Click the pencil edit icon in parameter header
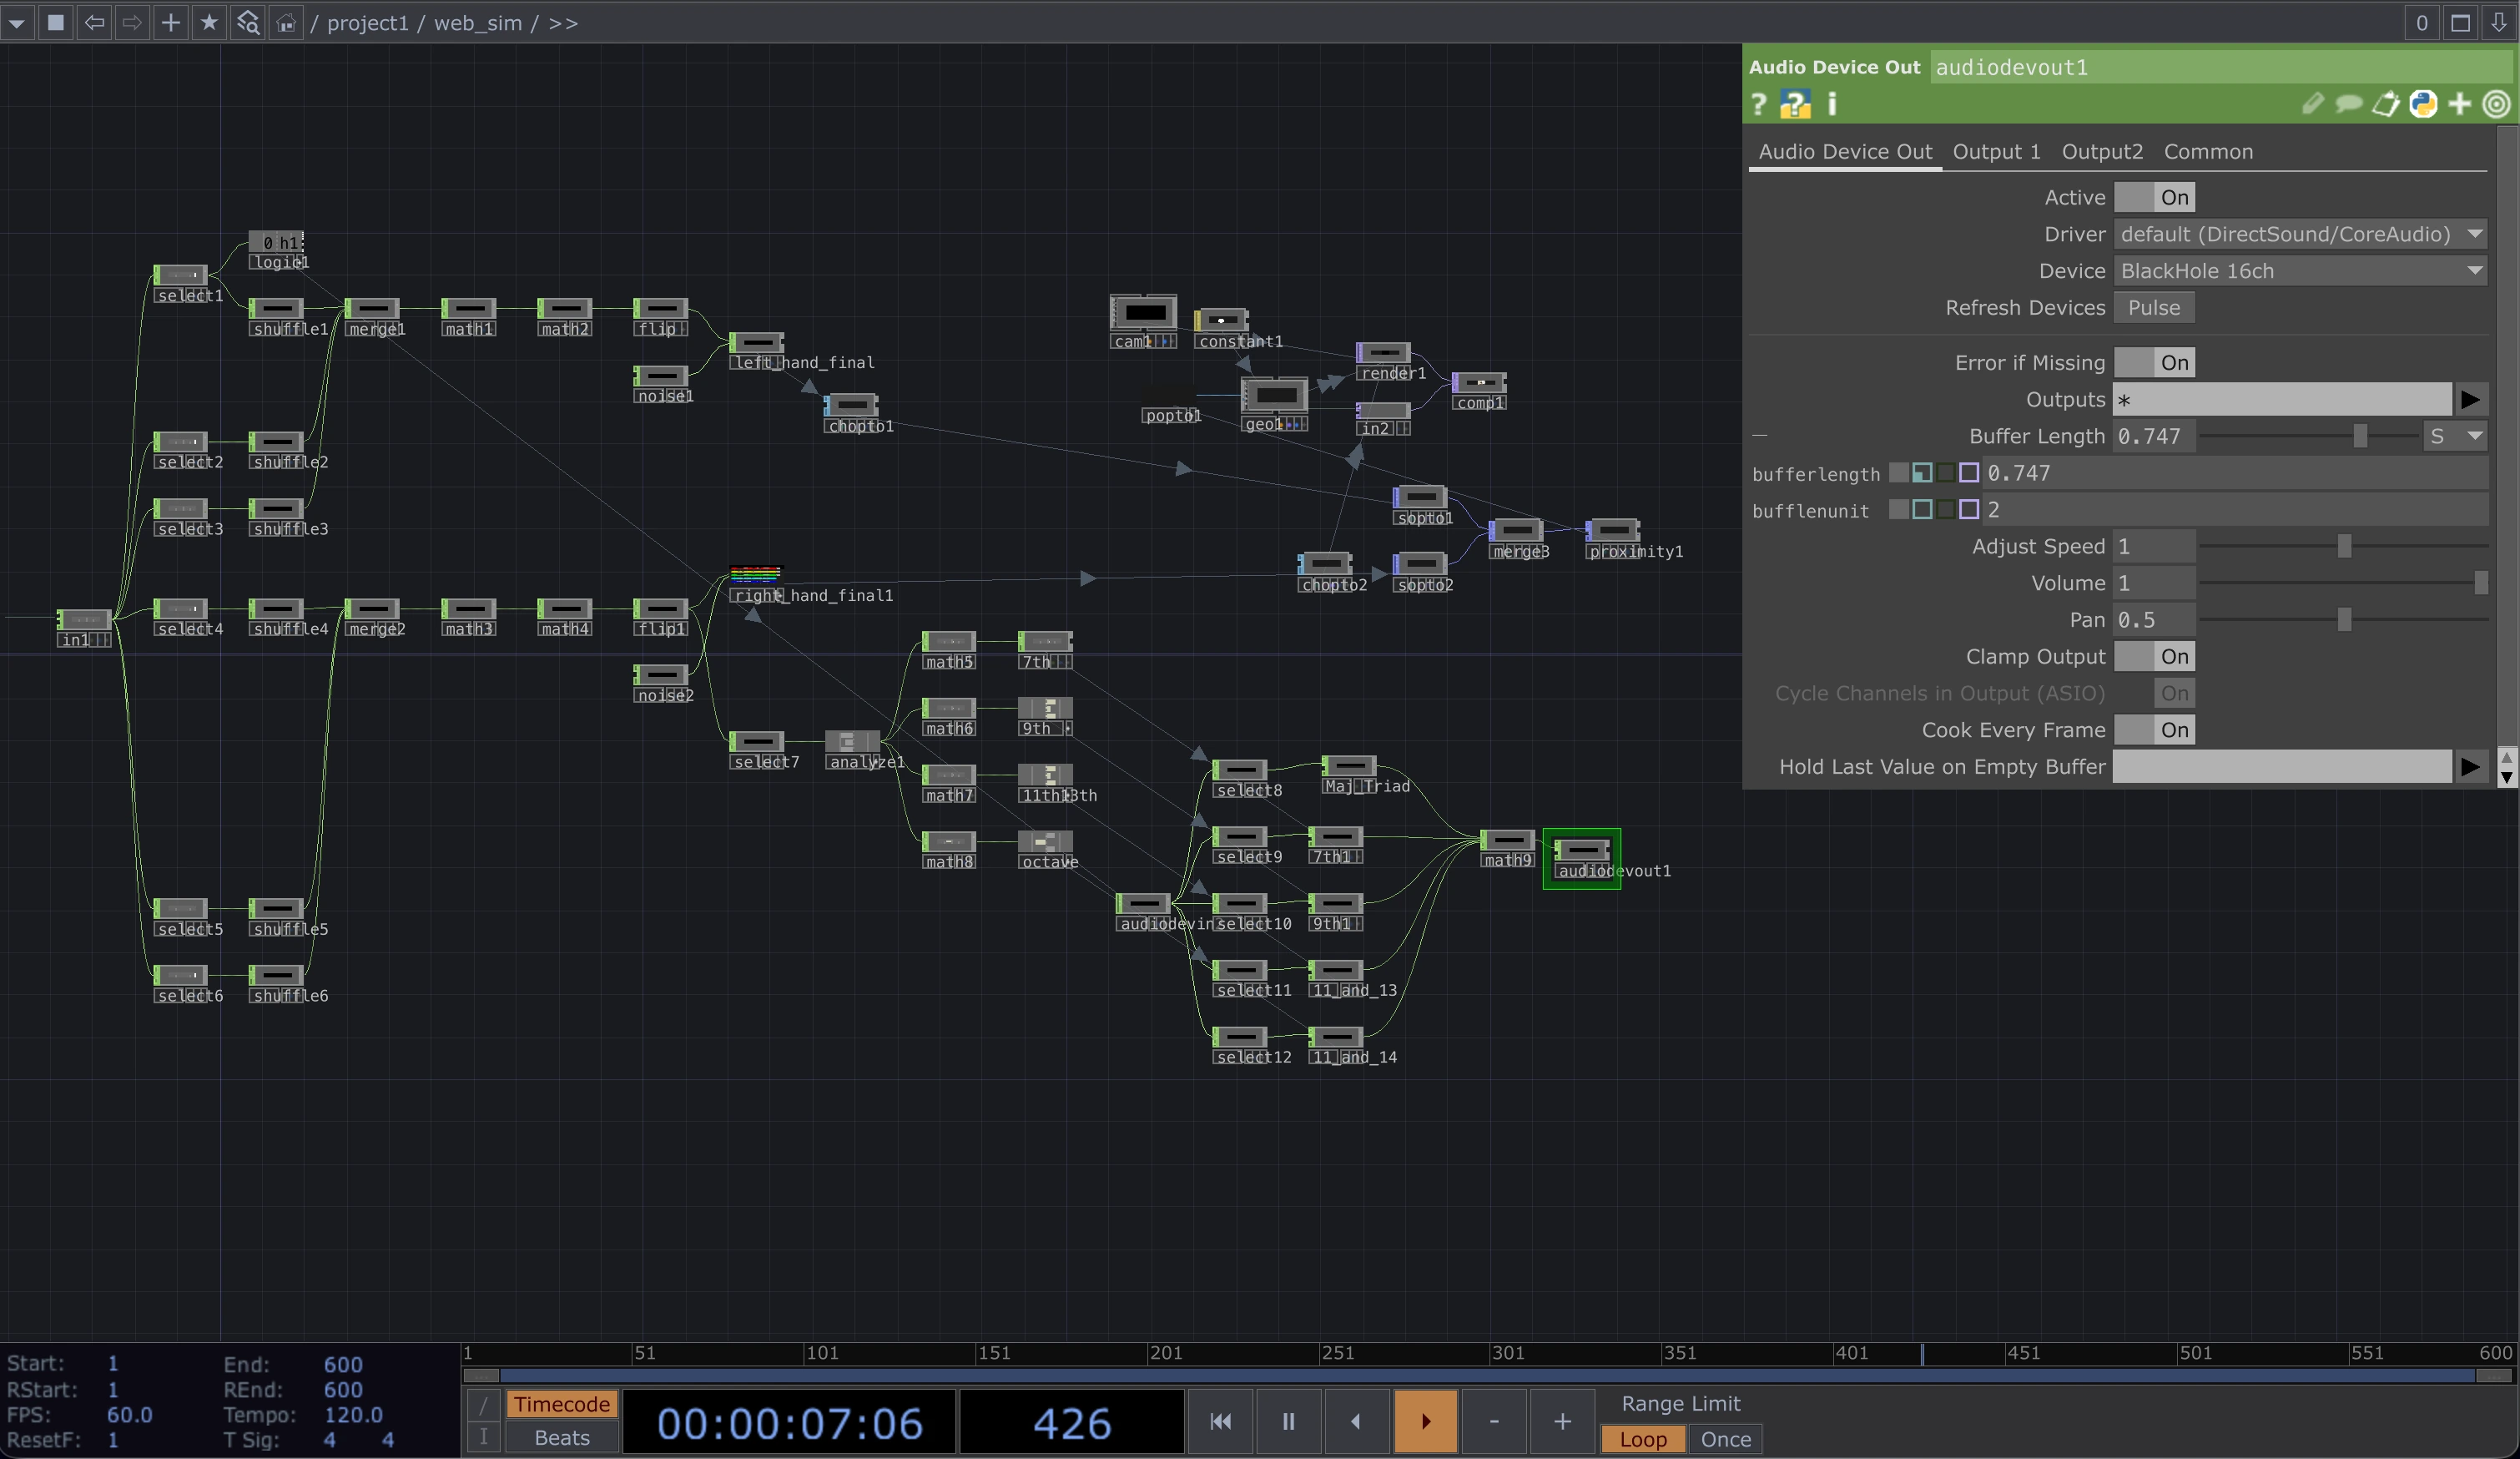 pos(2312,104)
